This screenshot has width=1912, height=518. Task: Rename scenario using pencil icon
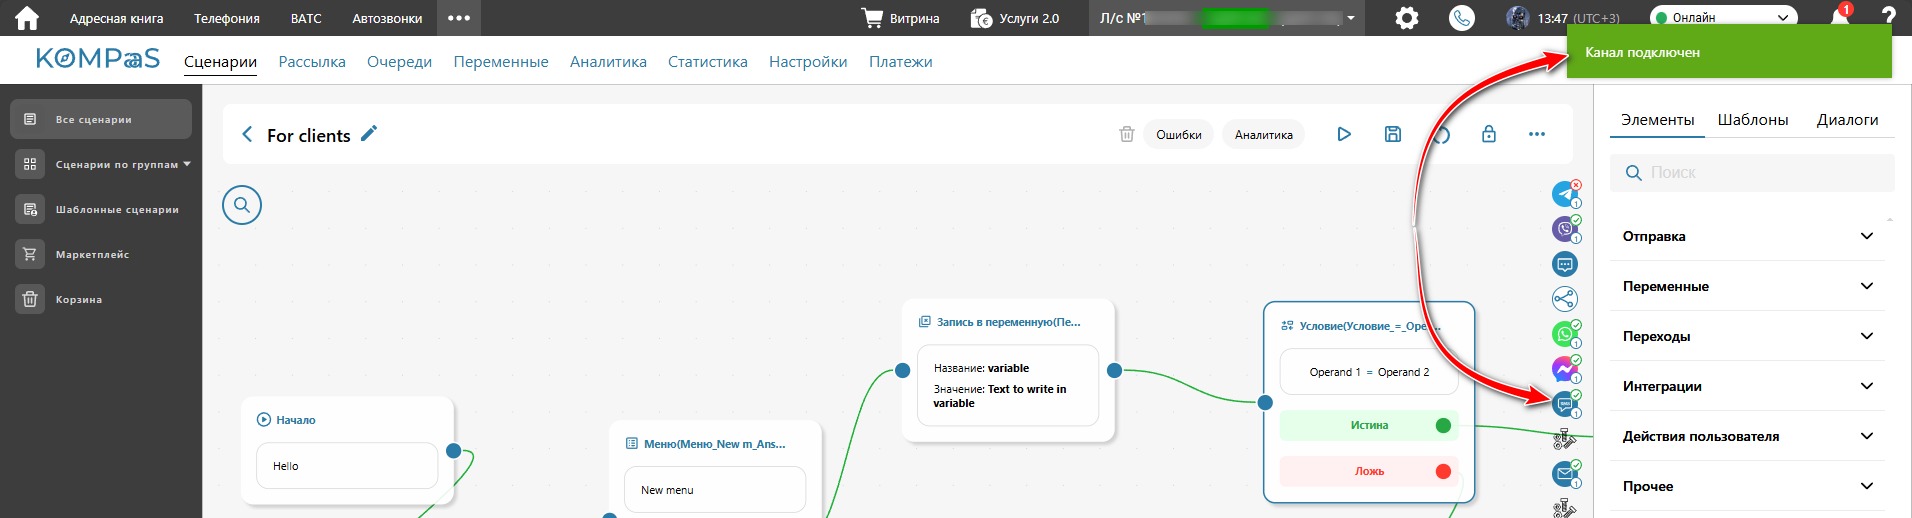click(369, 133)
